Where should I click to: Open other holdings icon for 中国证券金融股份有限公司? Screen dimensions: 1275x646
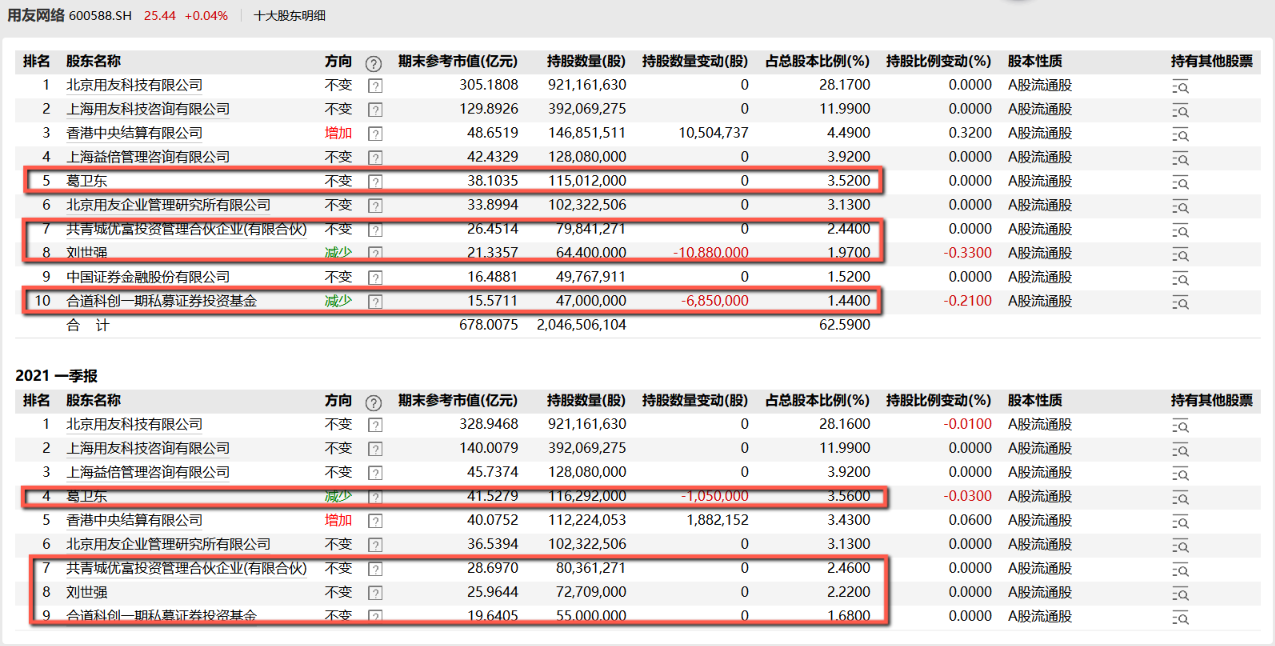point(1180,278)
